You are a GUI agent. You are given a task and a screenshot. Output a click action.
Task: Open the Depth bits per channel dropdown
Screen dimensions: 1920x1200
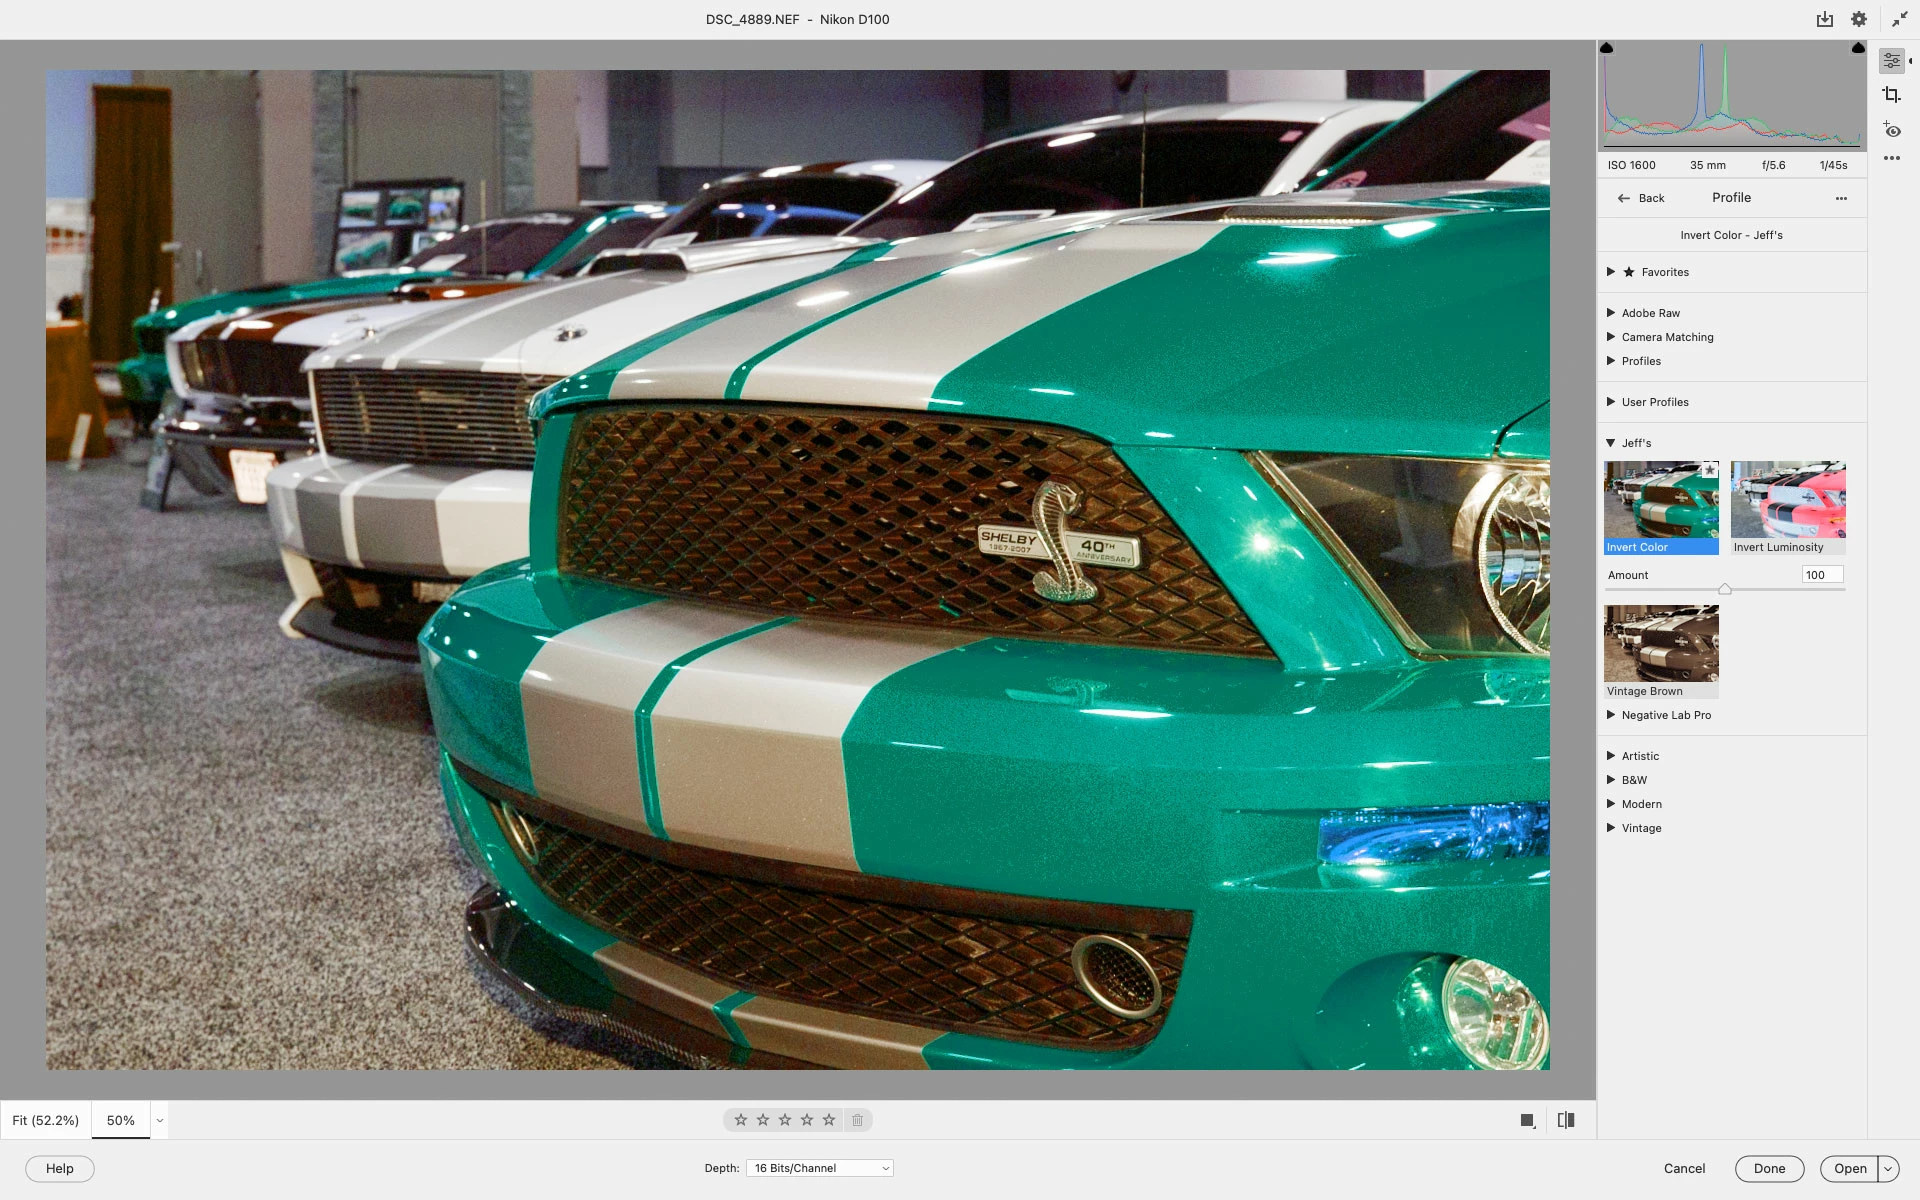[x=819, y=1168]
